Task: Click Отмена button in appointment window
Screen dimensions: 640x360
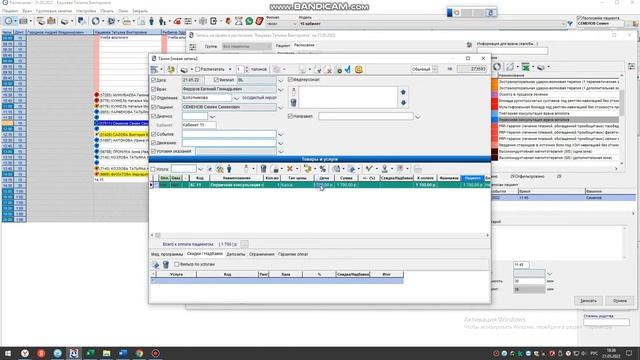Action: (620, 301)
